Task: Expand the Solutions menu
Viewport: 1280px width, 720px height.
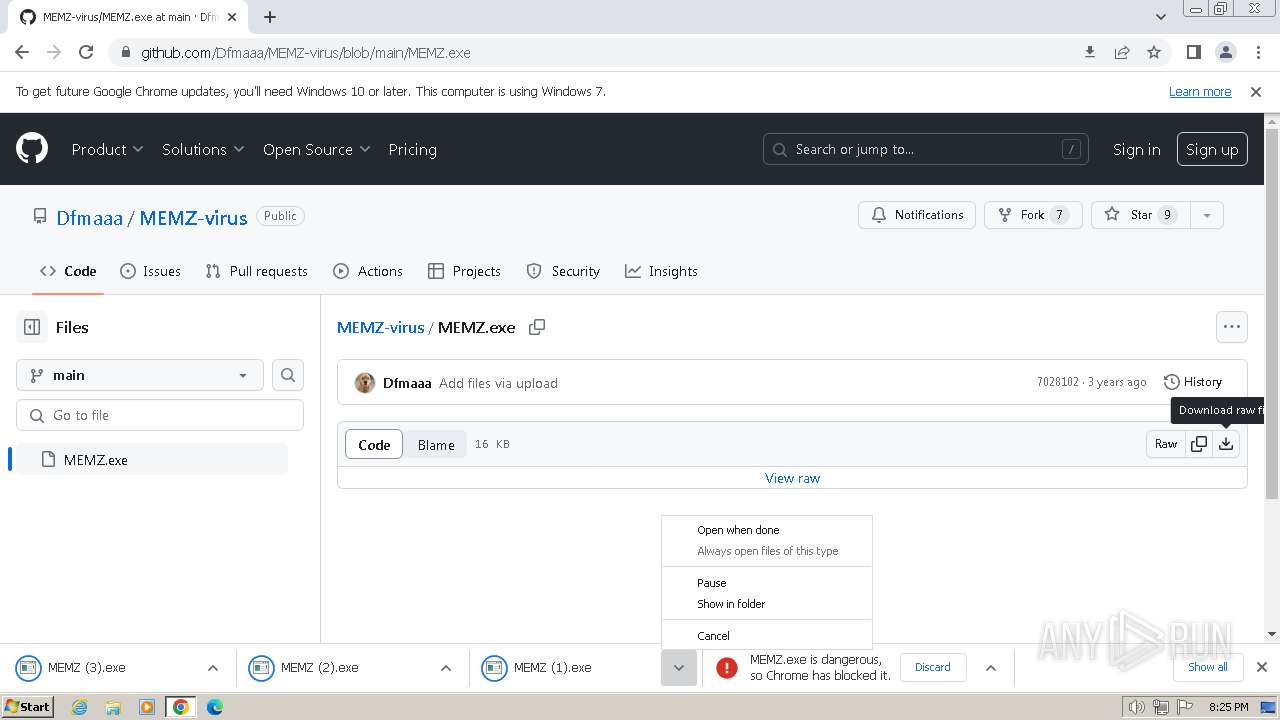Action: click(x=203, y=149)
